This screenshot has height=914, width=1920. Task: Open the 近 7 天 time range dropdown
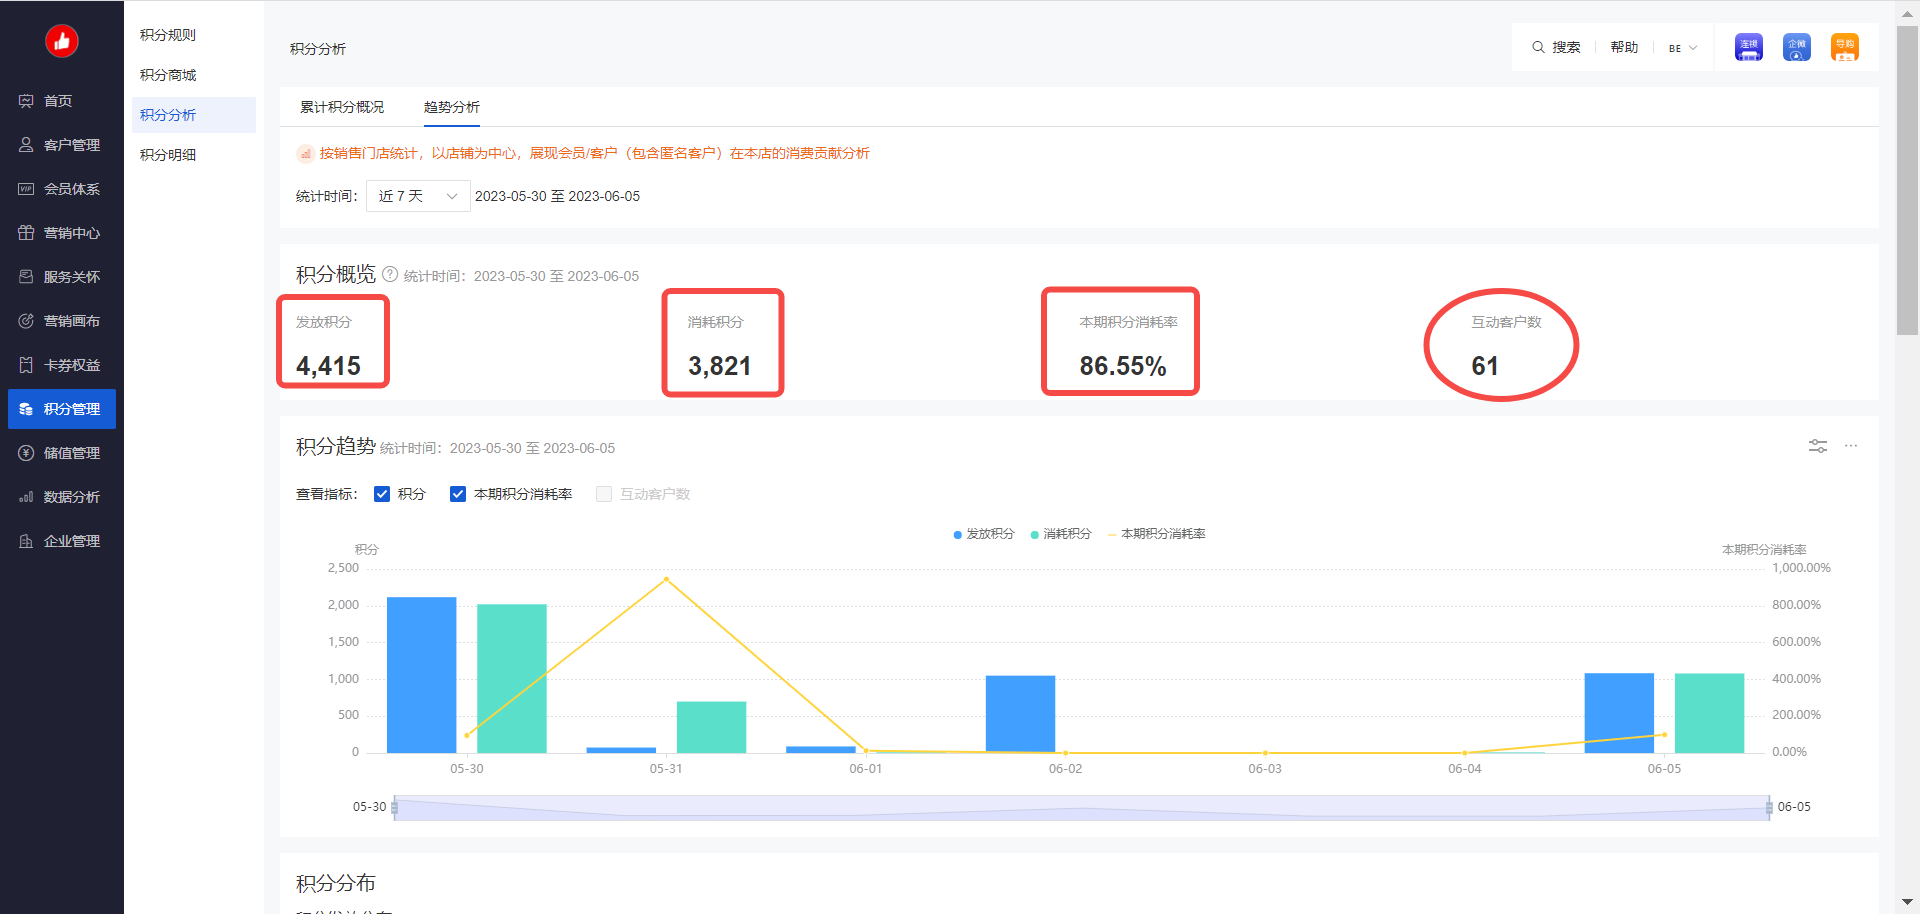[x=417, y=196]
